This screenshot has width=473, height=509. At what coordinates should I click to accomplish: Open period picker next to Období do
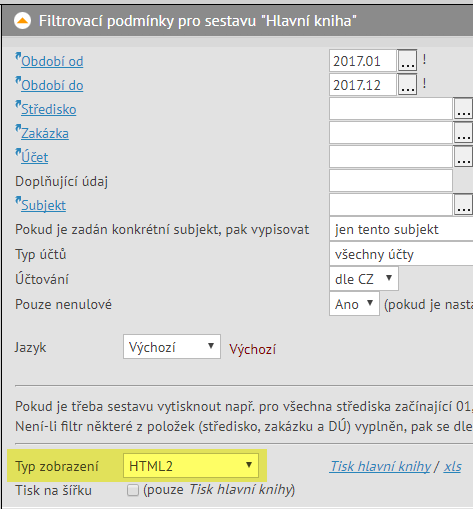(408, 85)
